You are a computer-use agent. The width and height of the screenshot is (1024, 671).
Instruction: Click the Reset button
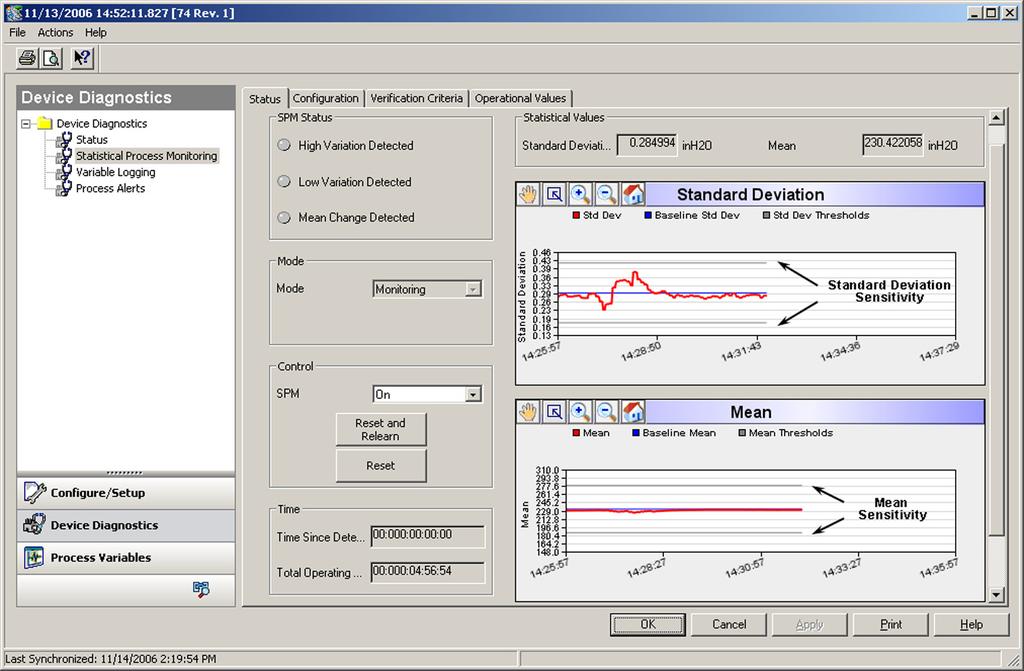click(381, 465)
